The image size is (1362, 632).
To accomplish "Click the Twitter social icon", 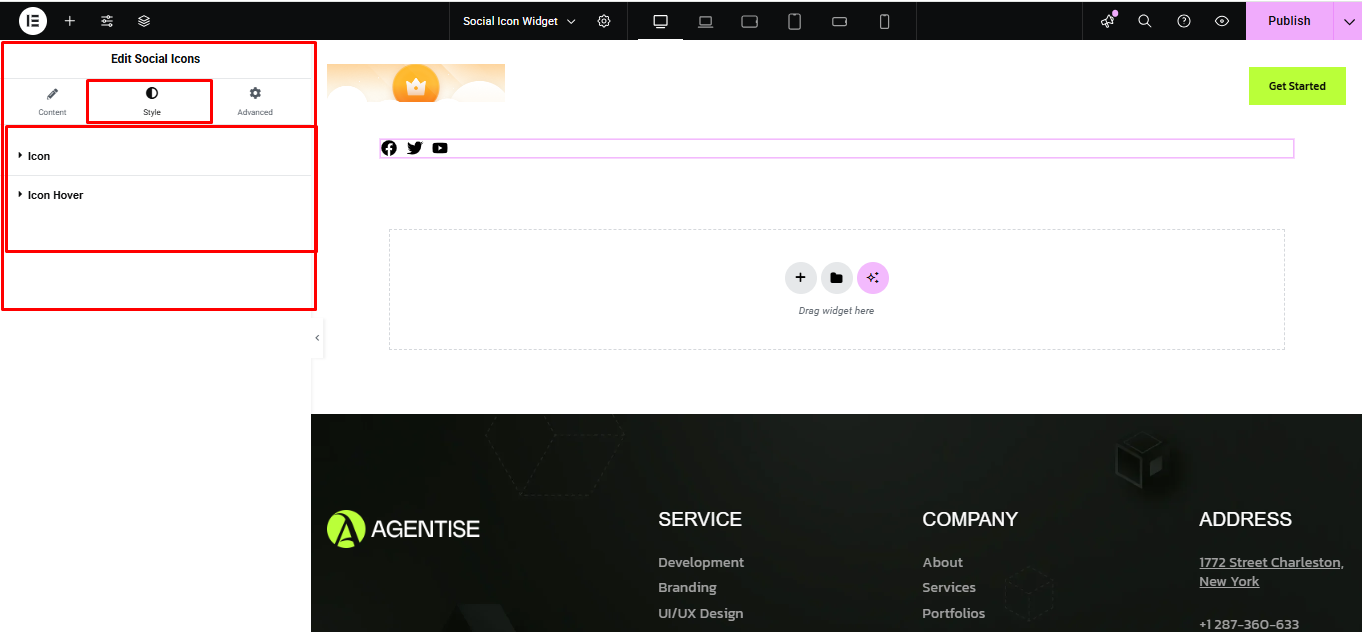I will pyautogui.click(x=415, y=148).
